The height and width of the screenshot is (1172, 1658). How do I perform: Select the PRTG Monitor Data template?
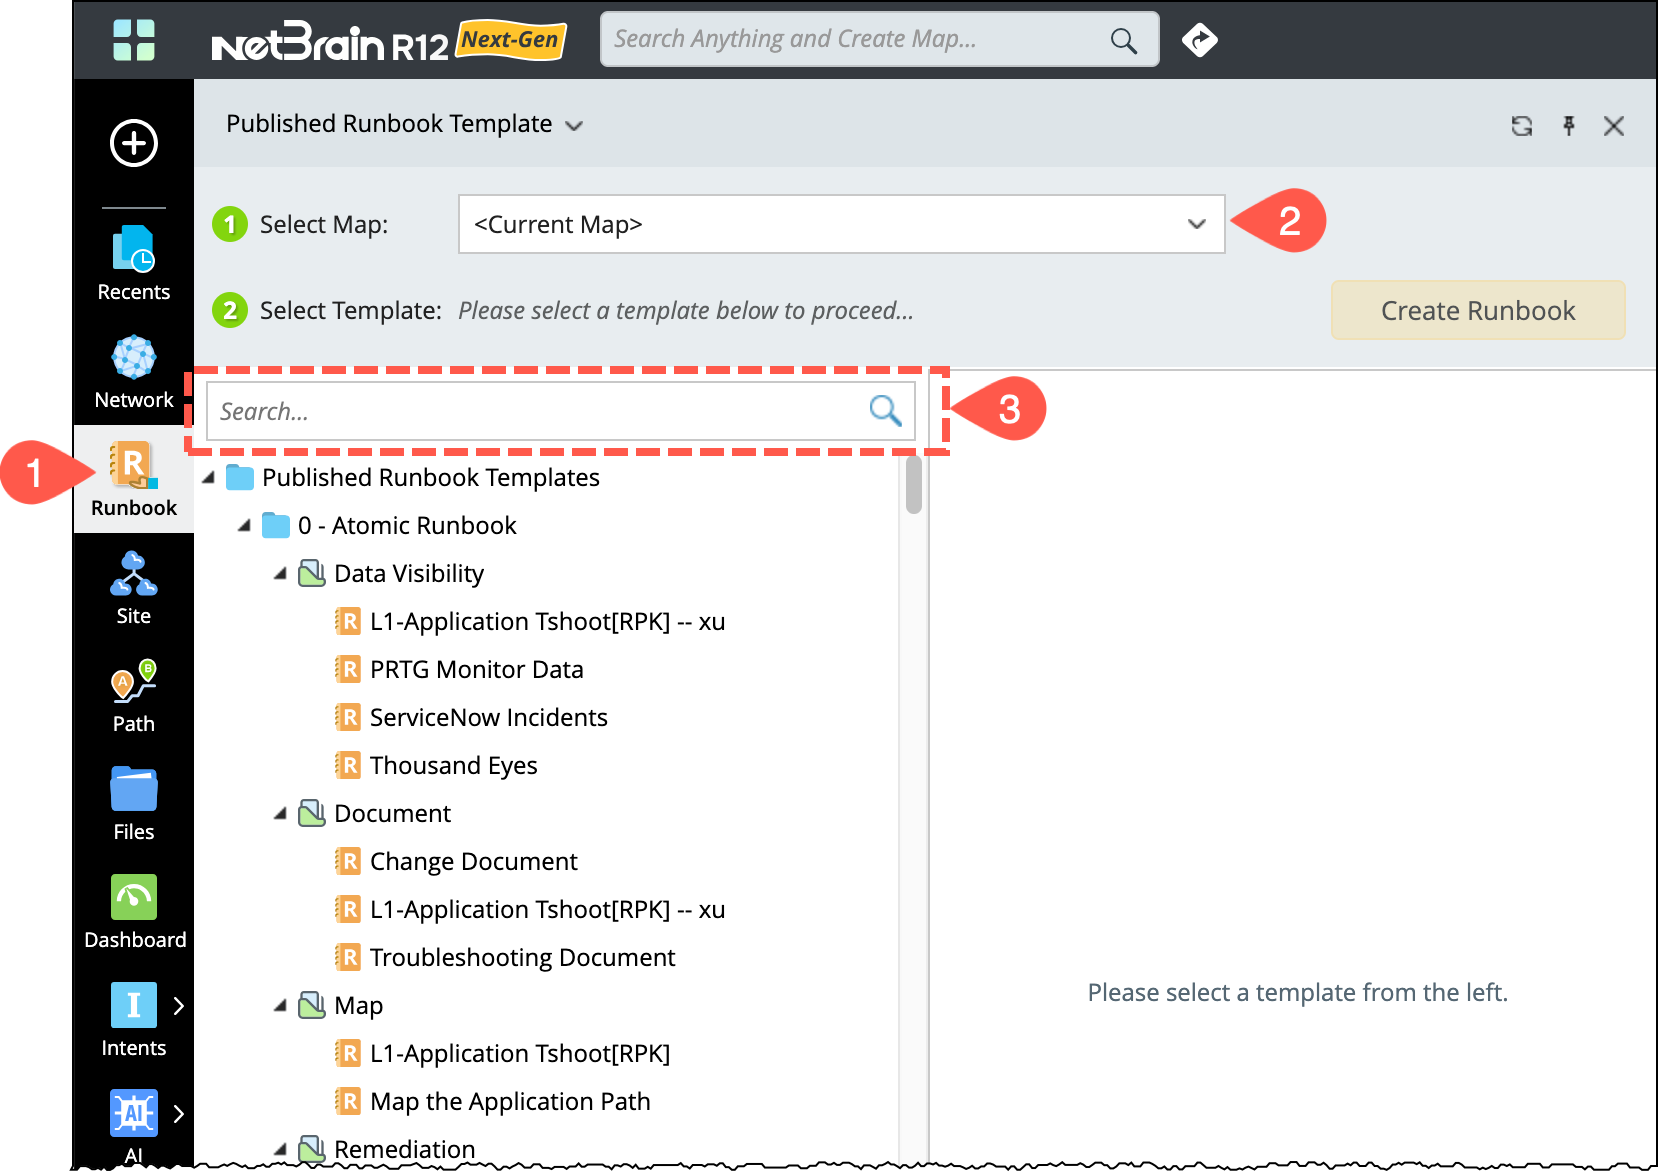click(x=476, y=669)
